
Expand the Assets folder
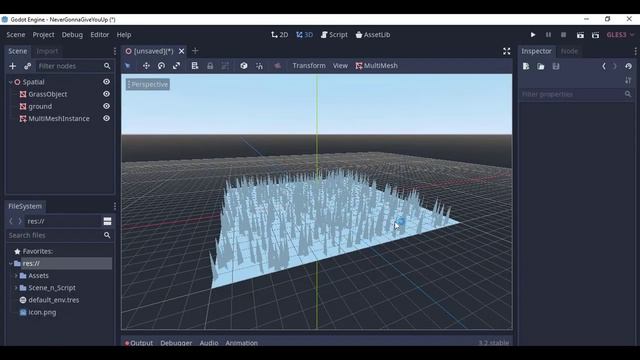click(16, 276)
